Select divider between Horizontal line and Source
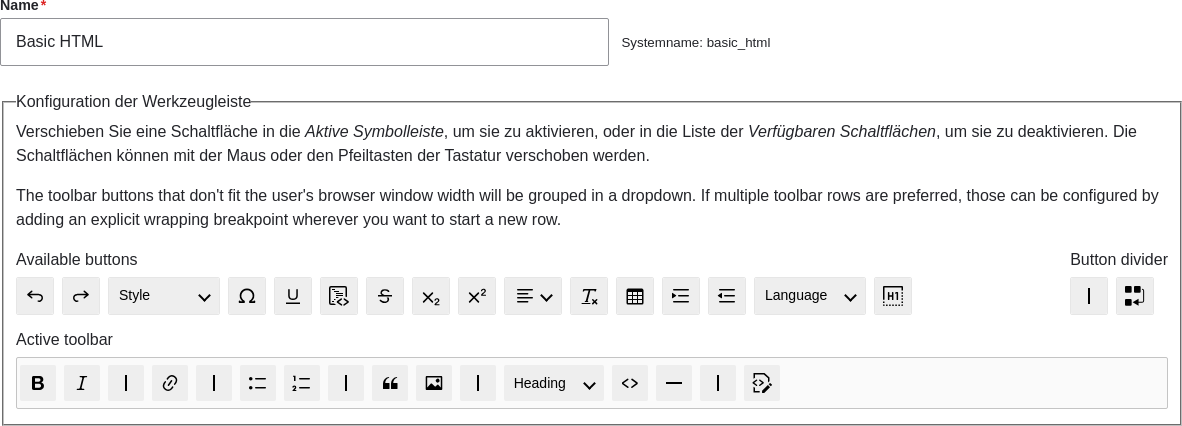 pyautogui.click(x=718, y=383)
